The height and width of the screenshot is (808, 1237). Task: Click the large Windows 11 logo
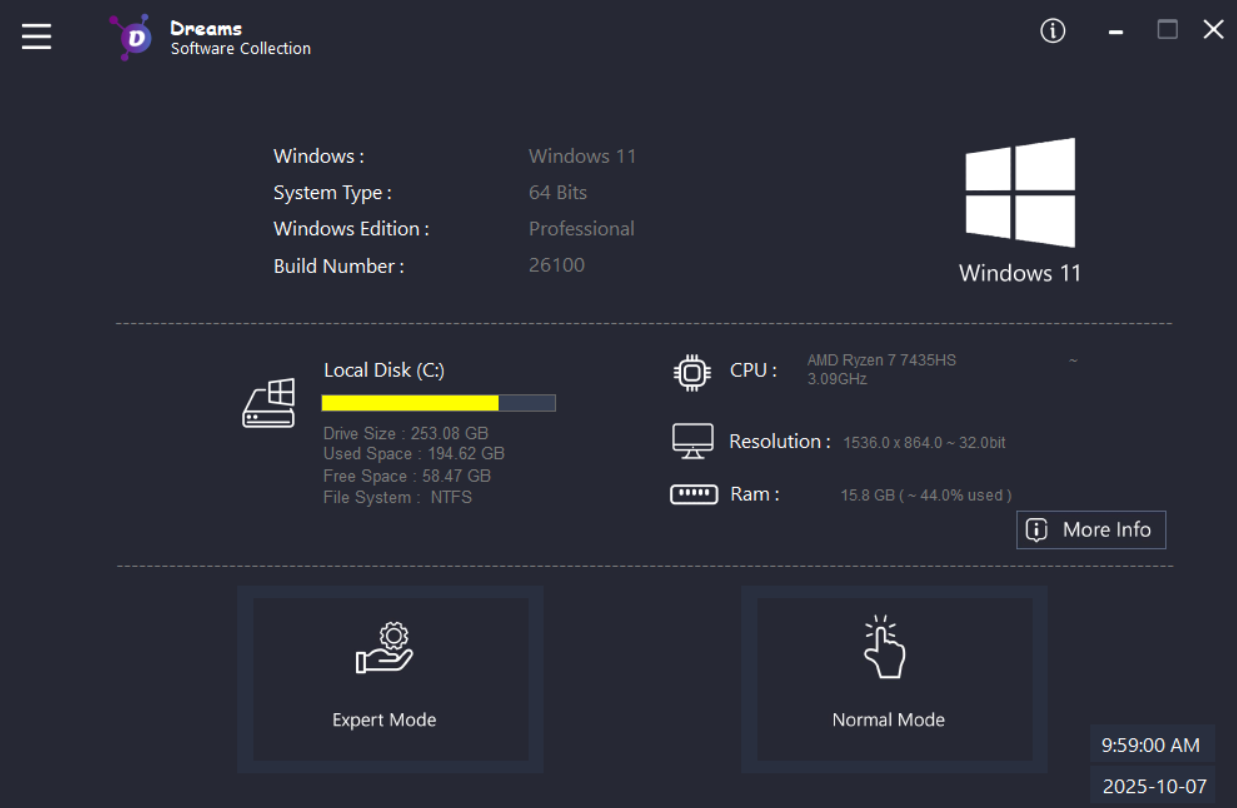tap(1020, 193)
